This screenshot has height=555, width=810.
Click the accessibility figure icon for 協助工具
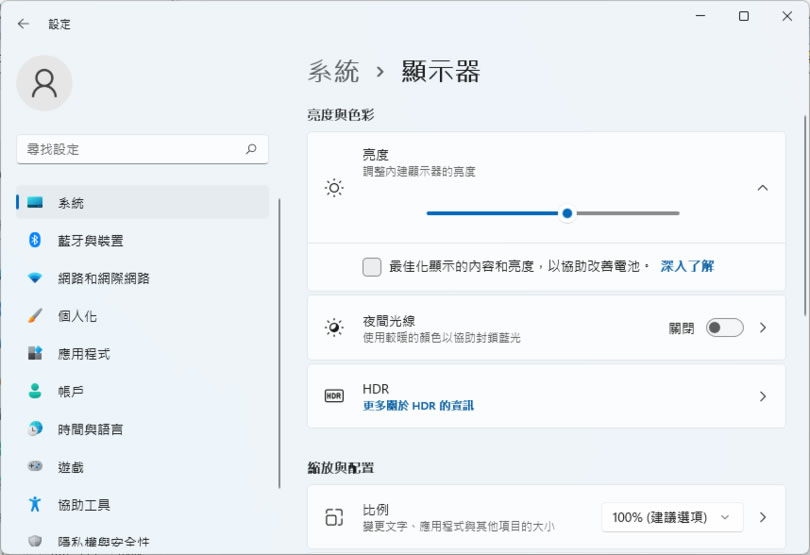point(35,504)
